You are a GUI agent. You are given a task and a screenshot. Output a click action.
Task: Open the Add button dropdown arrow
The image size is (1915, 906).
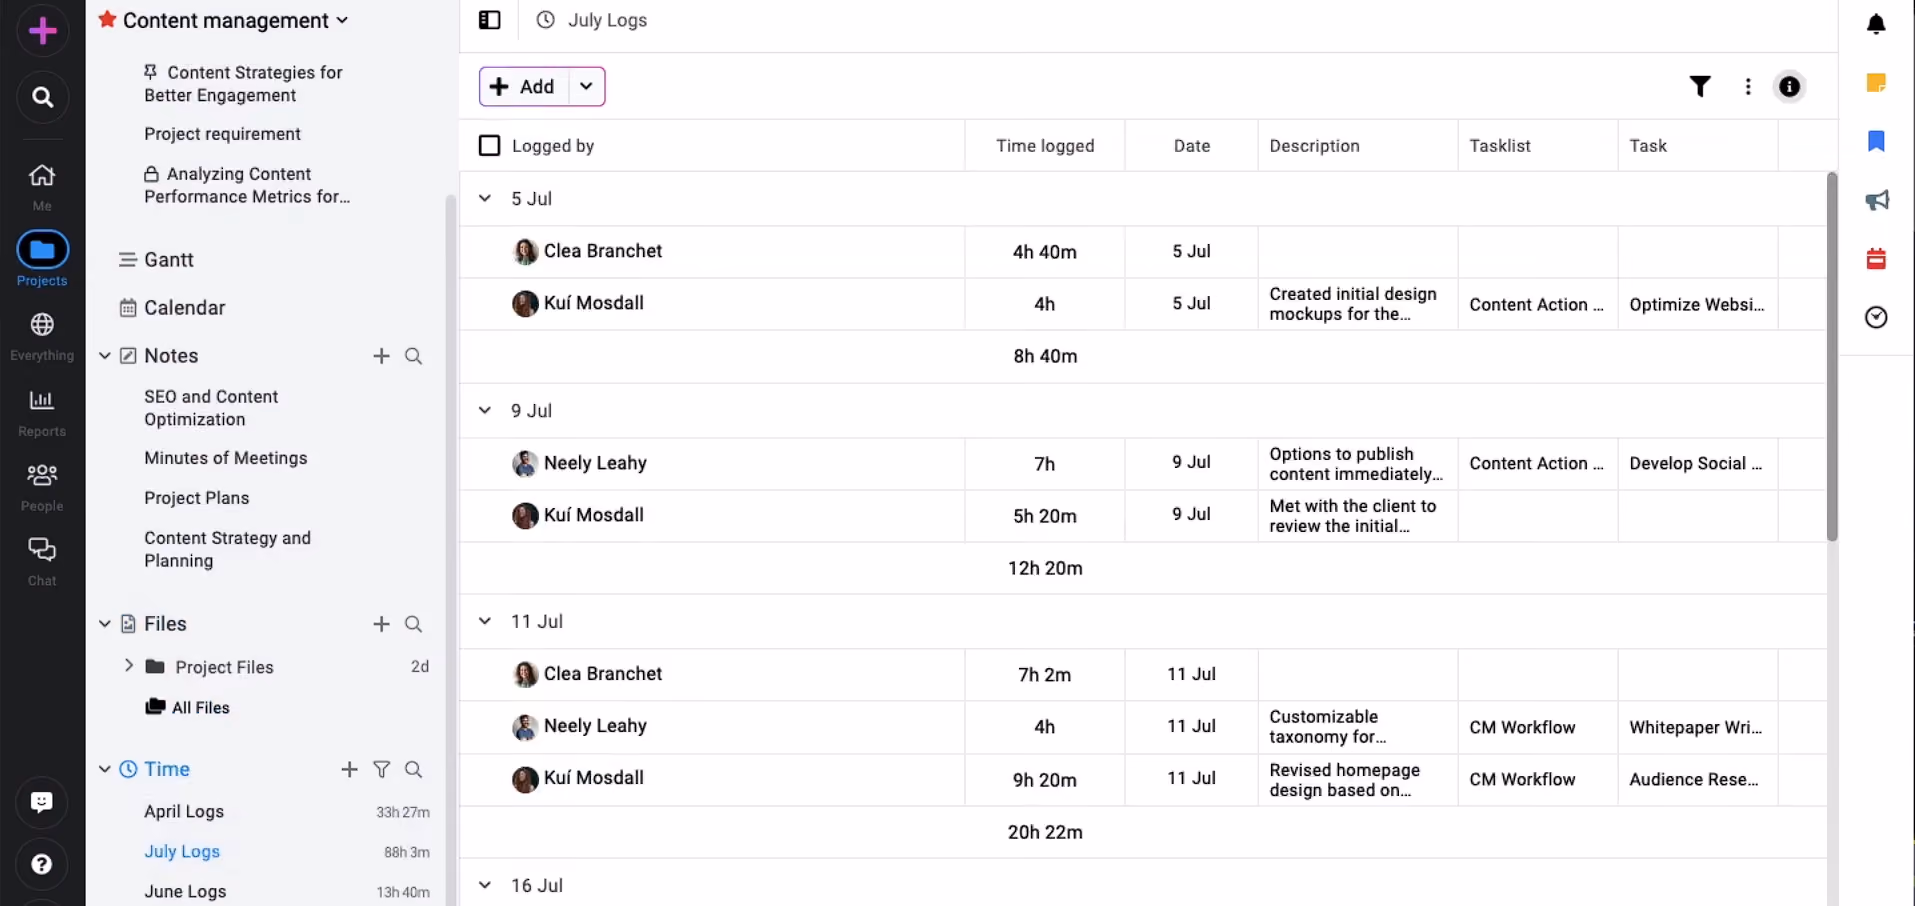tap(586, 86)
